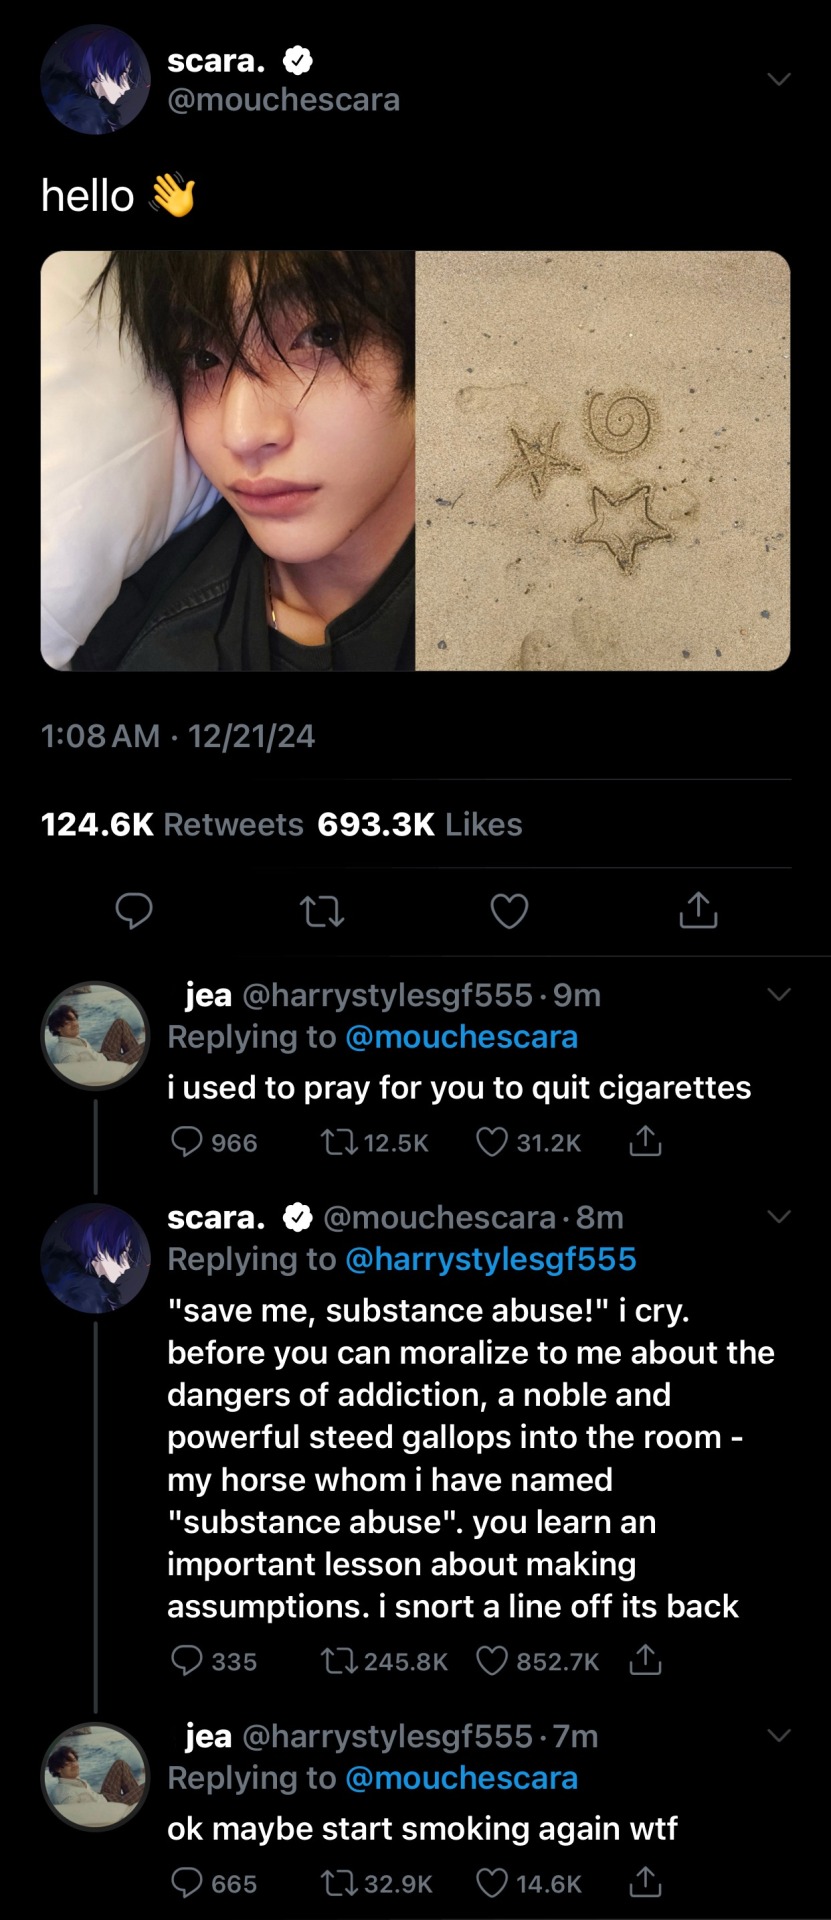Retweet the main "hello" tweet

pyautogui.click(x=322, y=911)
